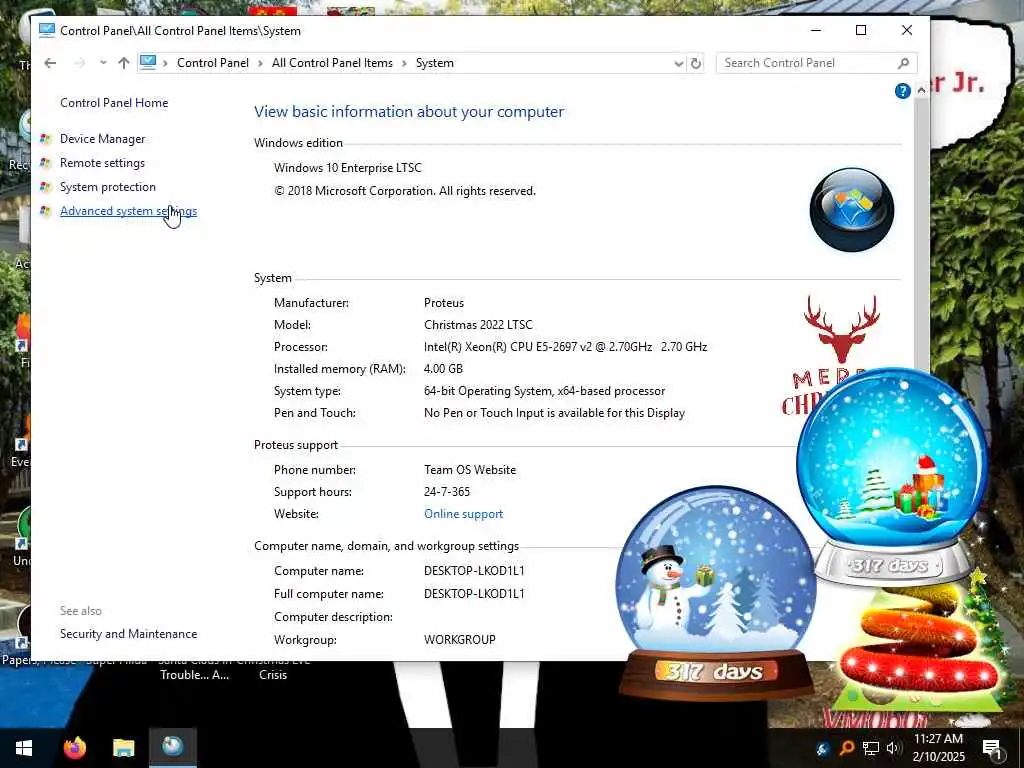This screenshot has height=768, width=1024.
Task: Click the Control Panel window title icon
Action: point(46,30)
